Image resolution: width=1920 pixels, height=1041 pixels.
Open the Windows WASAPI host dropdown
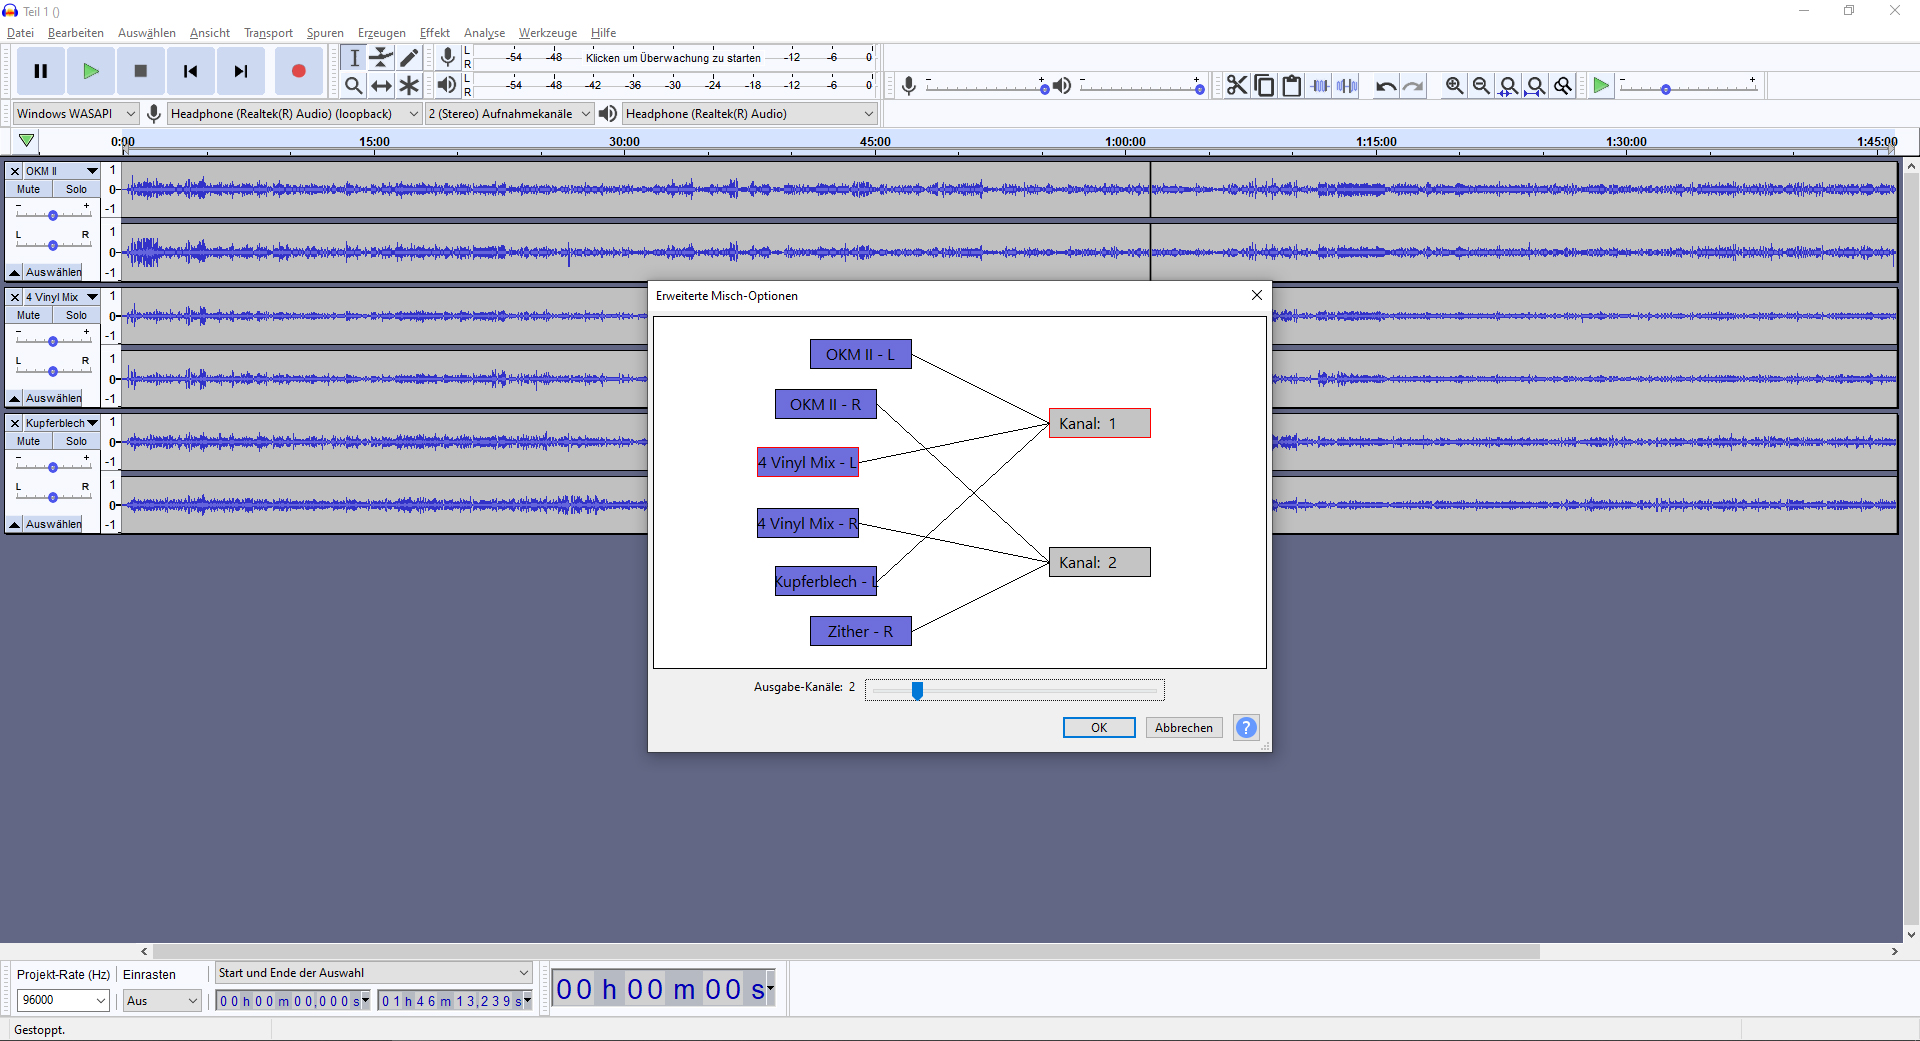point(75,114)
